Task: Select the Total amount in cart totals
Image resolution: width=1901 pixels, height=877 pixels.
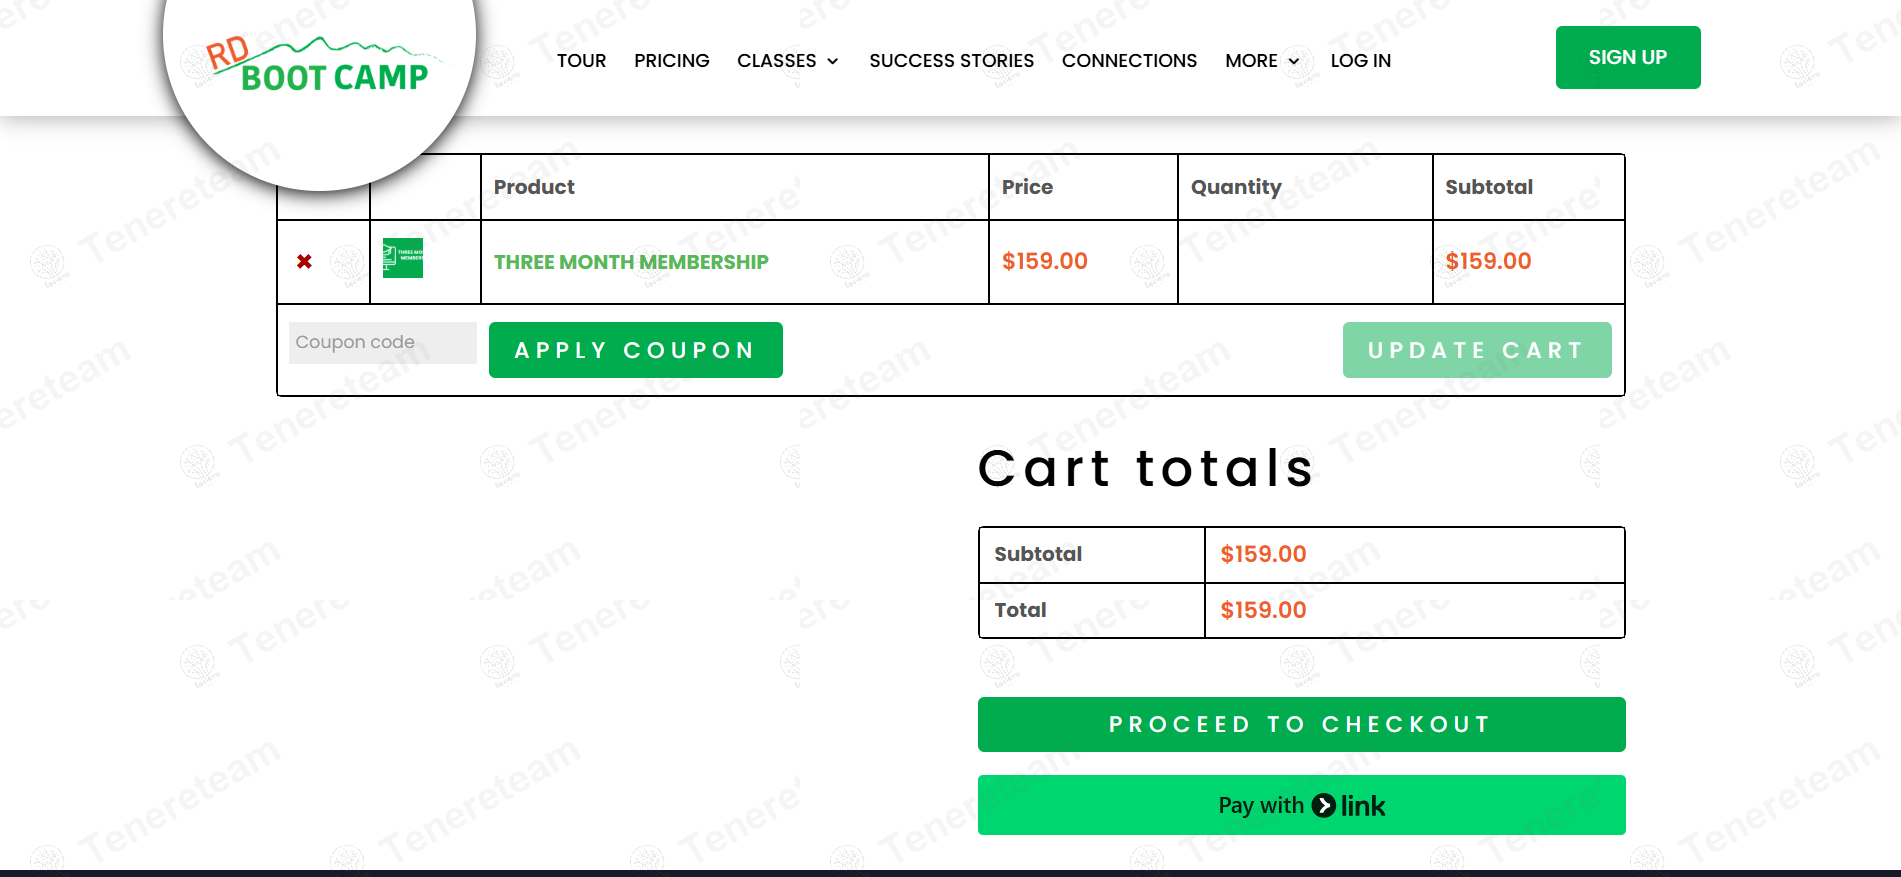Action: tap(1263, 610)
